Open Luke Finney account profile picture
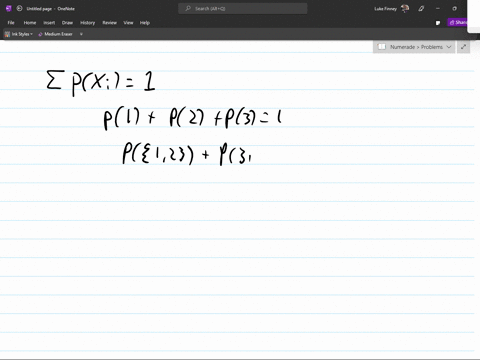The height and width of the screenshot is (360, 480). (x=405, y=9)
